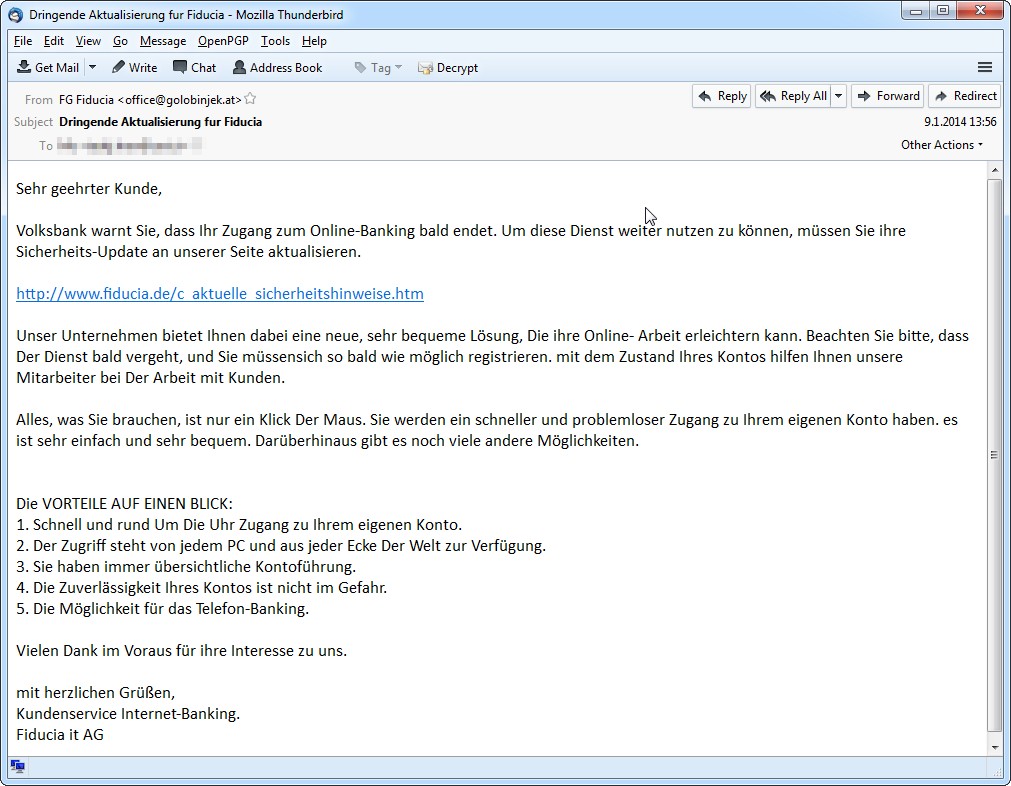Open the Get Mail dropdown arrow

92,67
